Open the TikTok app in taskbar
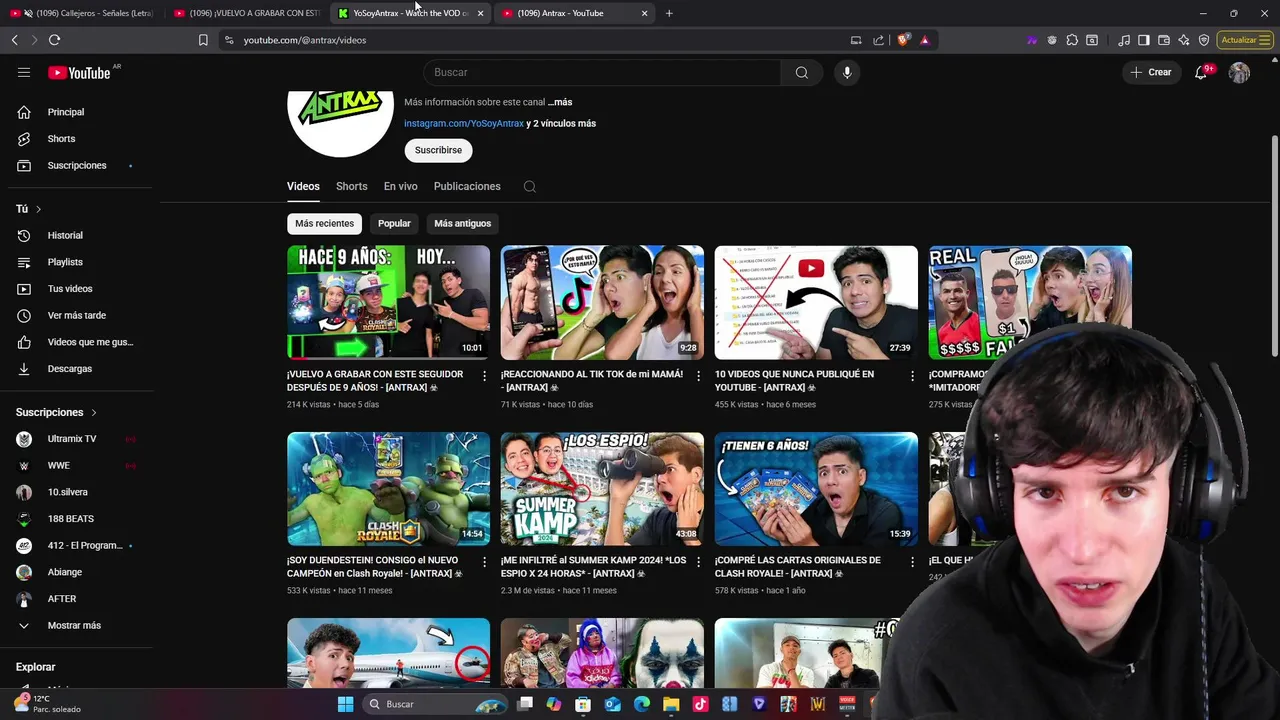Viewport: 1280px width, 720px height. point(700,704)
